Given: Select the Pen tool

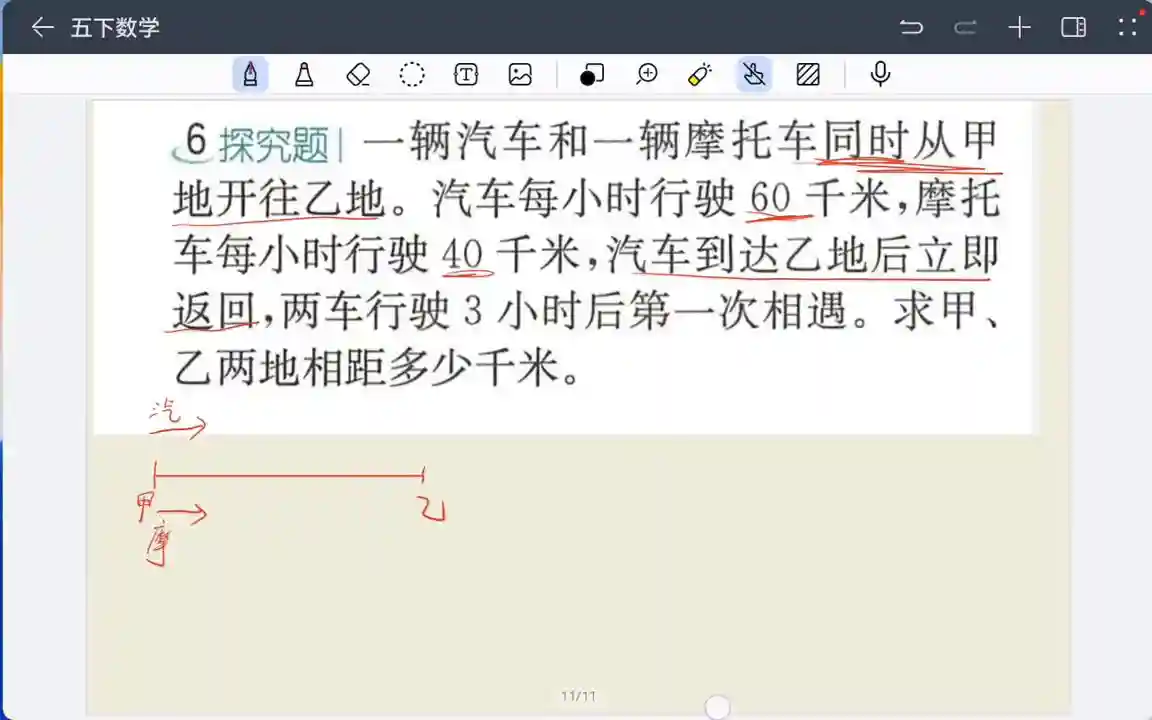Looking at the screenshot, I should (x=249, y=74).
